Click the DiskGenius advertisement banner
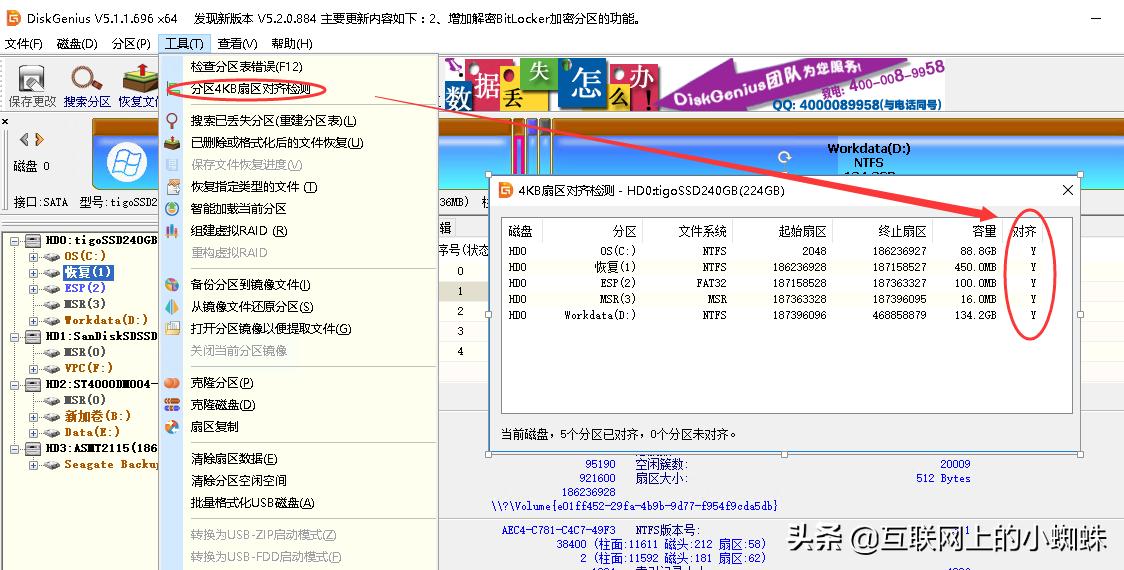The image size is (1124, 570). [x=694, y=85]
